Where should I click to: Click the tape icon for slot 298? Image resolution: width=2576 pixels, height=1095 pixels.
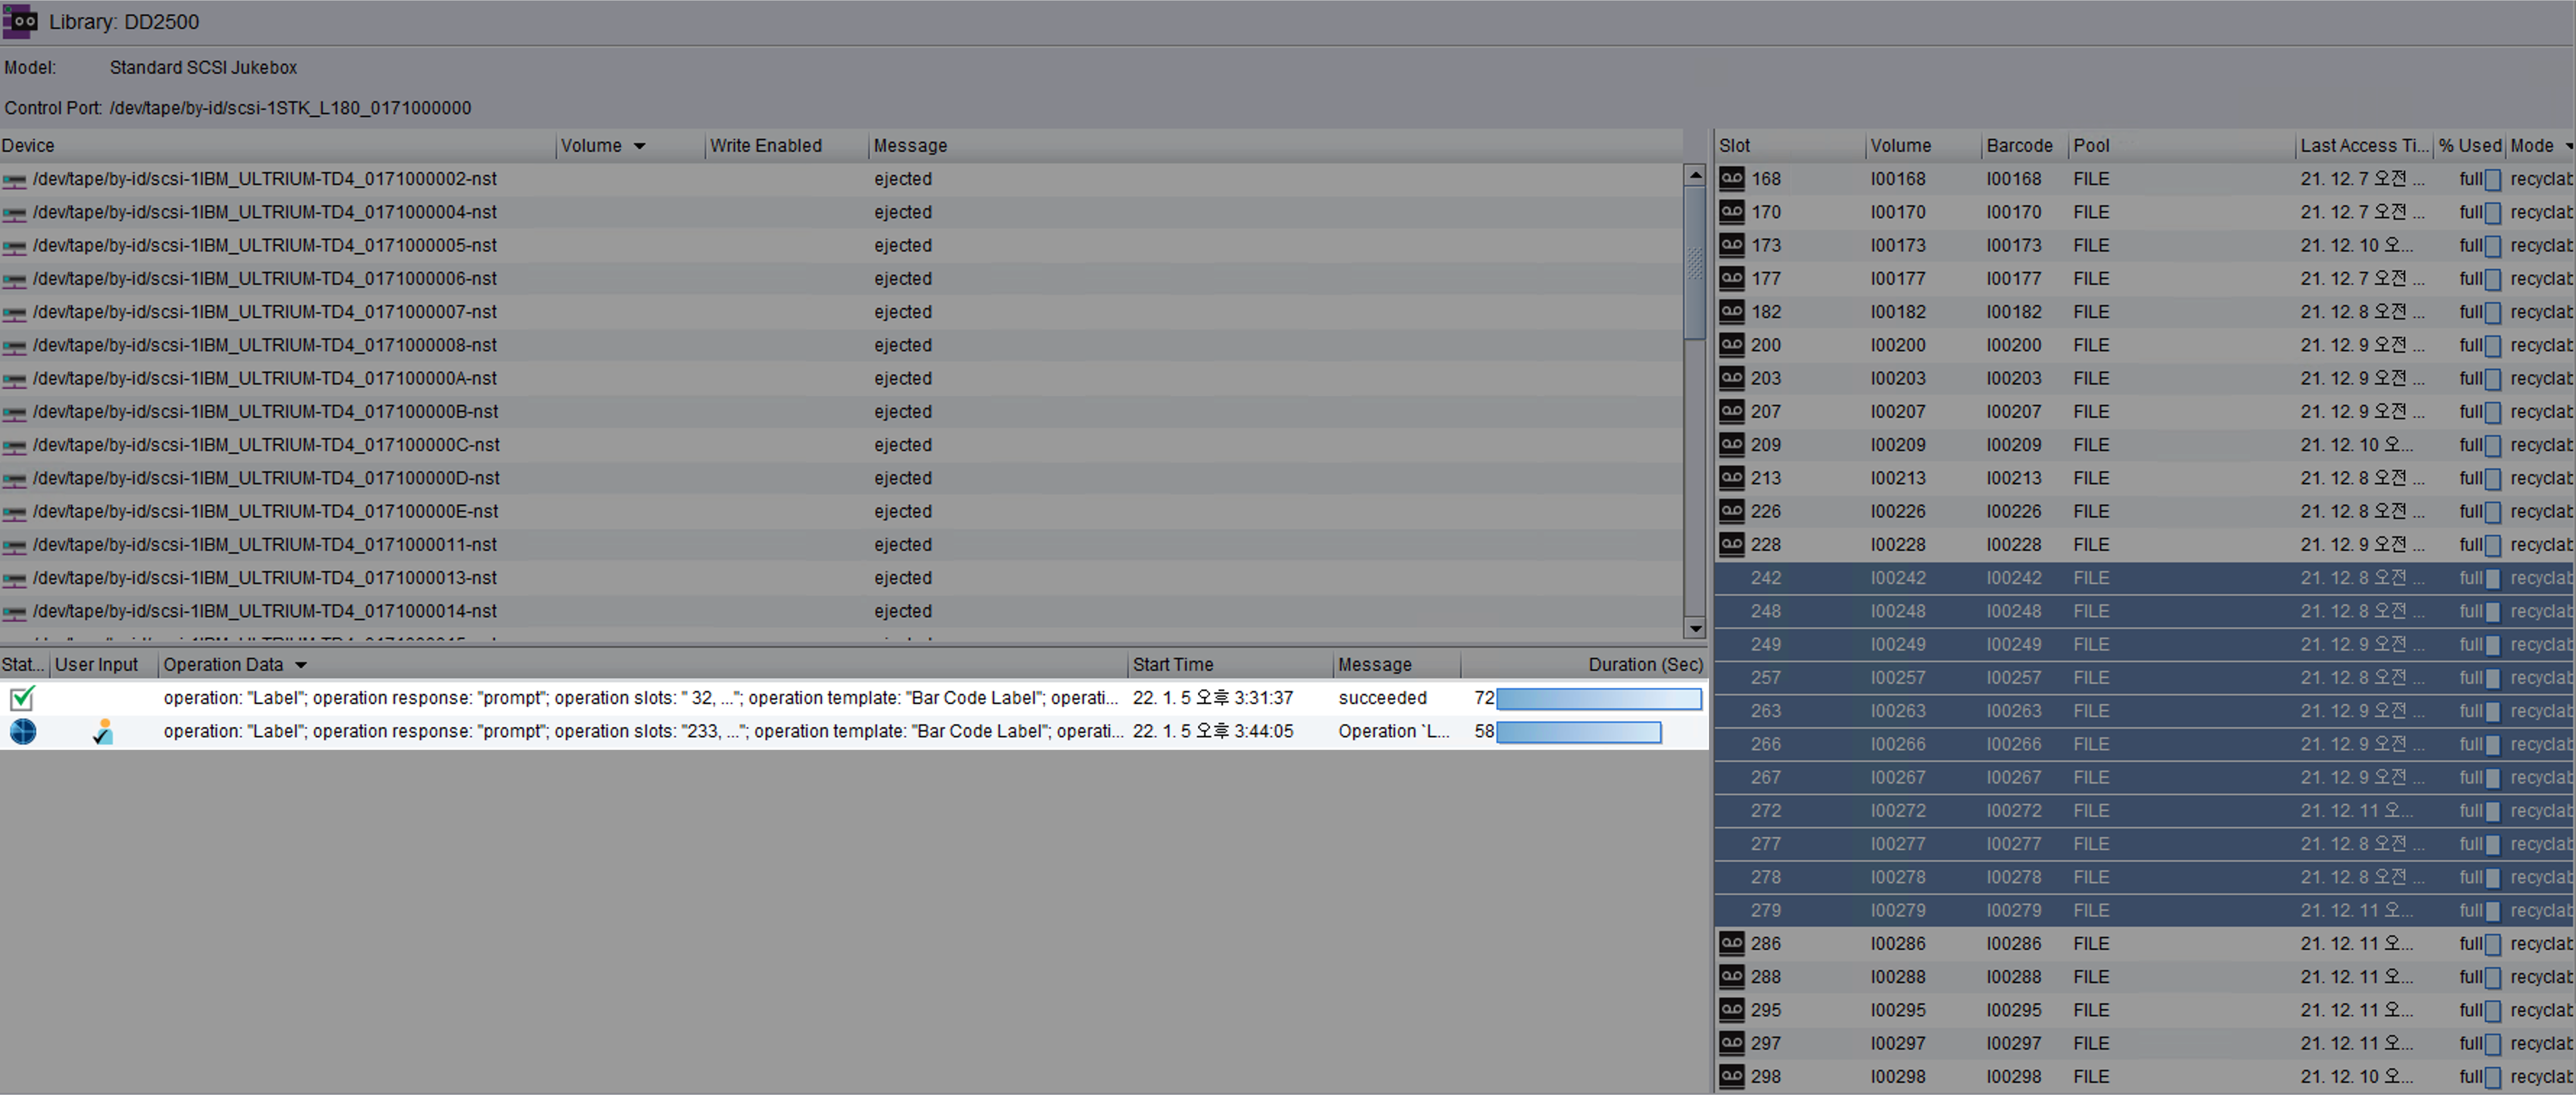[1732, 1076]
